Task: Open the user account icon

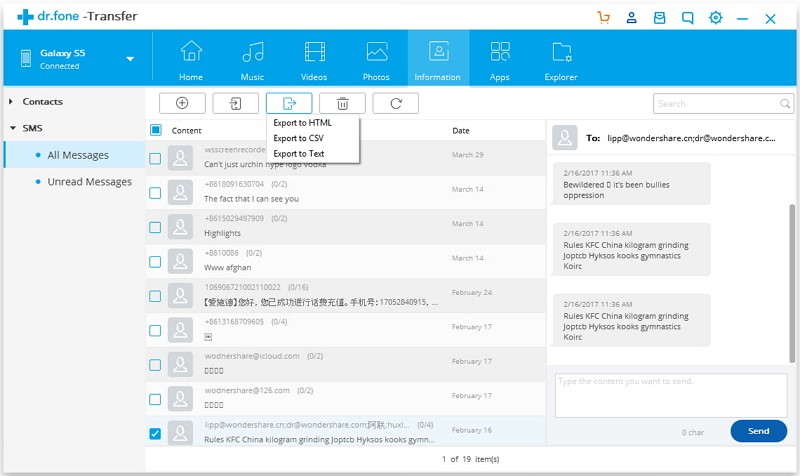Action: 631,18
